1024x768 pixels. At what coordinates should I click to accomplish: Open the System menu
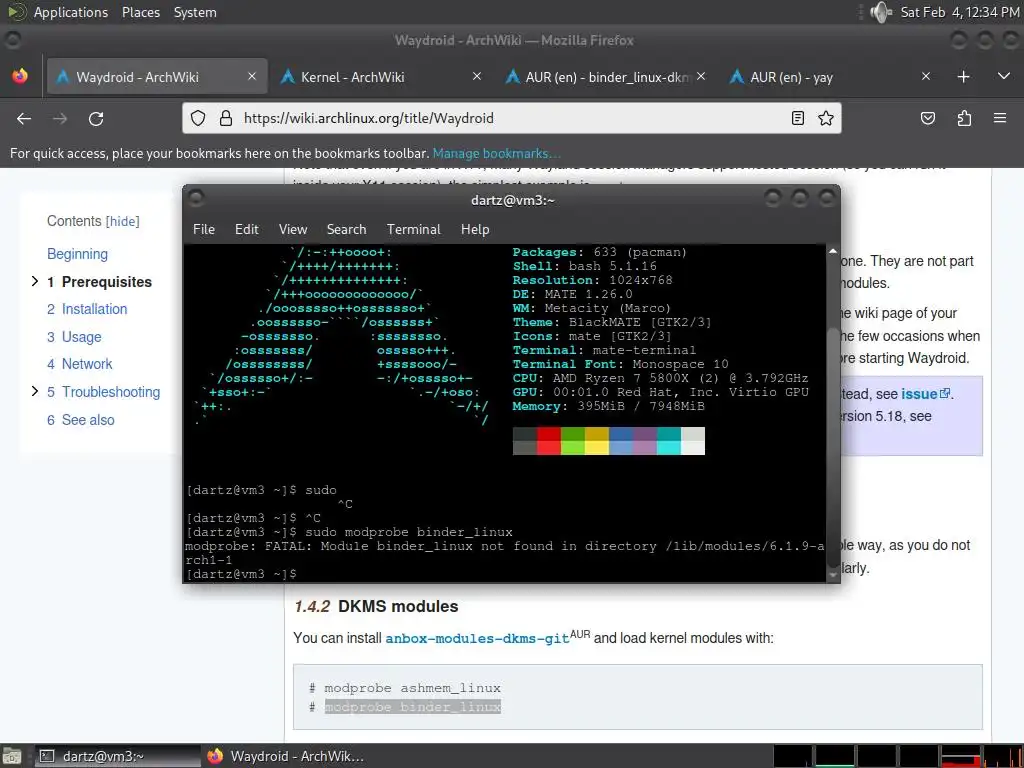point(195,12)
